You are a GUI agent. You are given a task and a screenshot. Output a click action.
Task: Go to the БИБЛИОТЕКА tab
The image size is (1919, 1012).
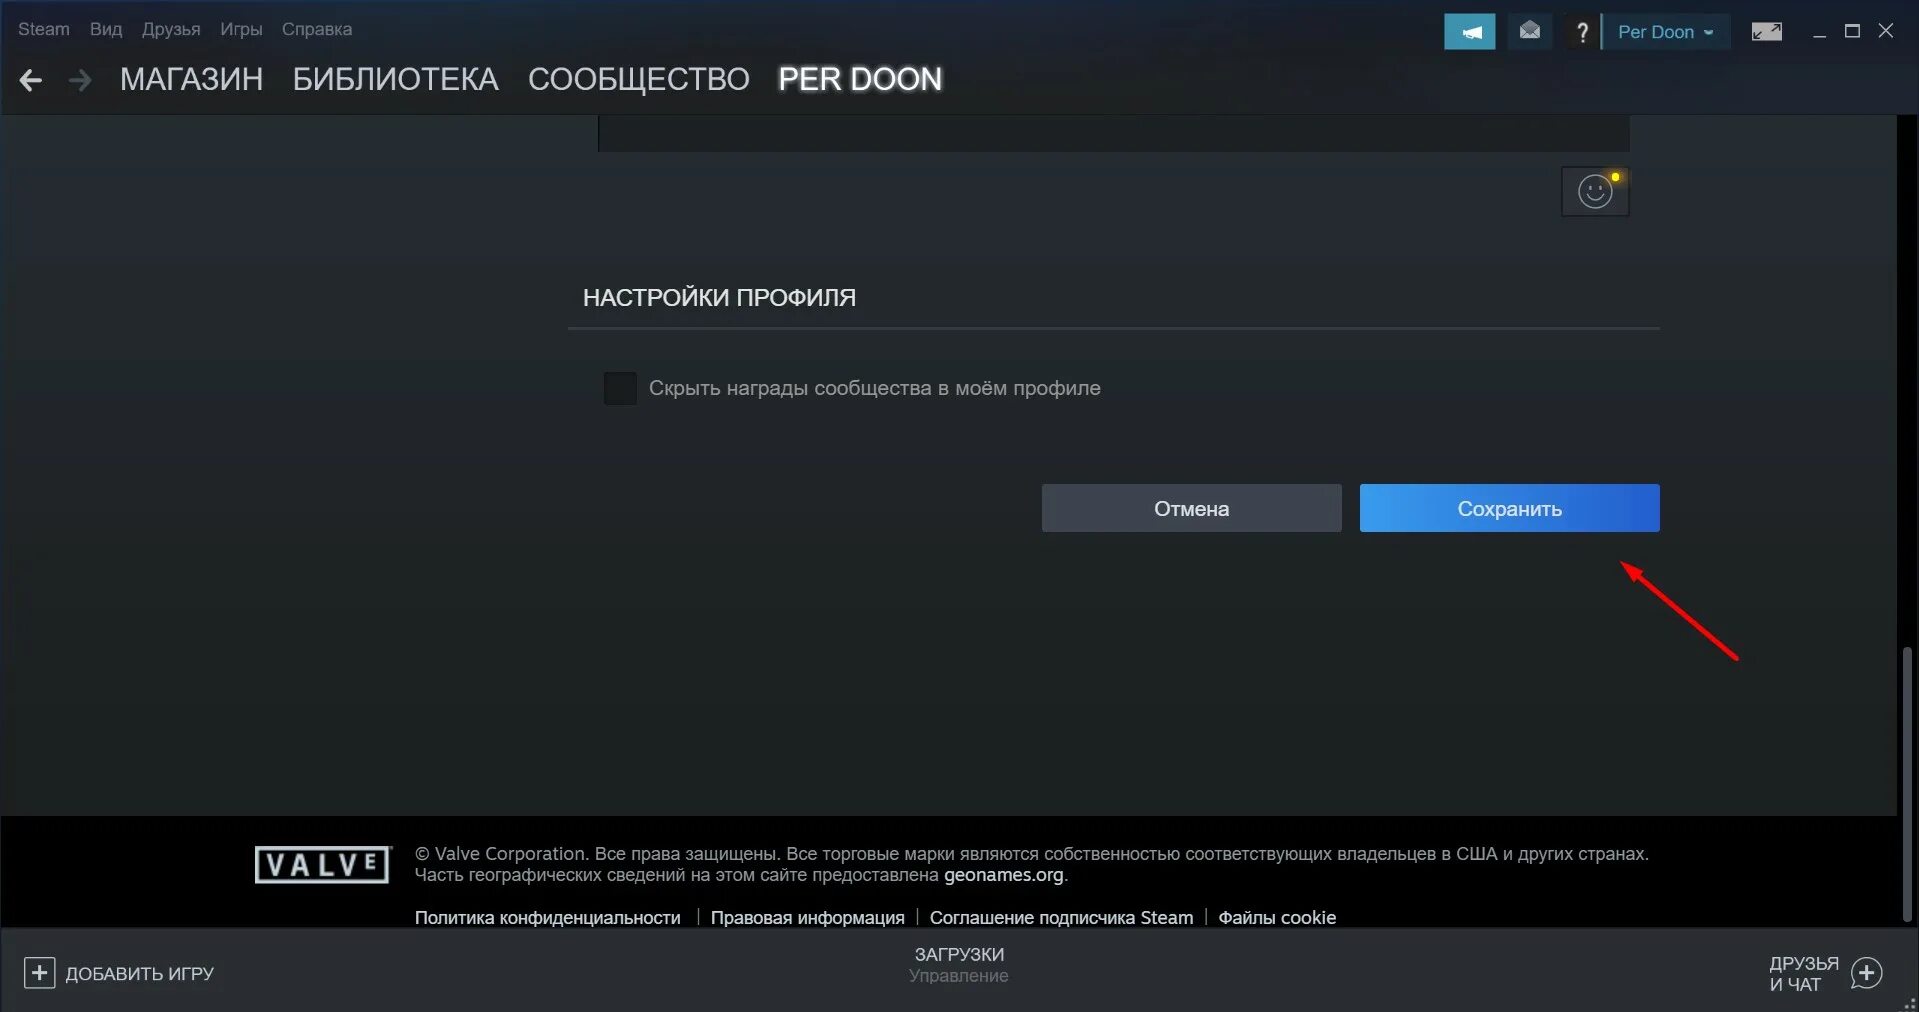point(395,79)
